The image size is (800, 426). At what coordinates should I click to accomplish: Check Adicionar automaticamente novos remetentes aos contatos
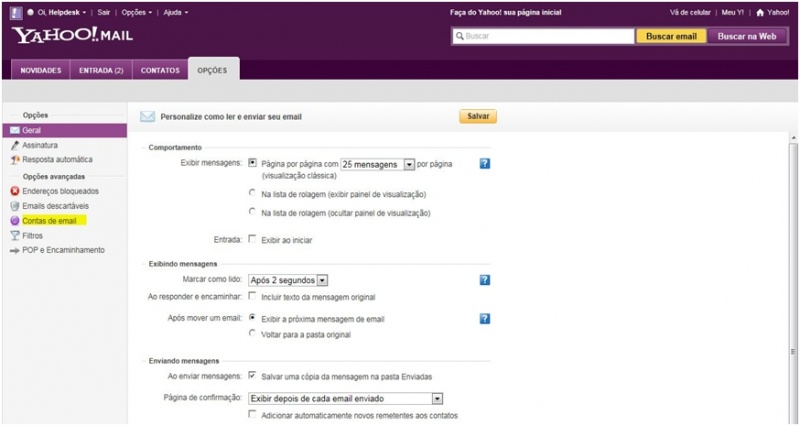pos(252,414)
